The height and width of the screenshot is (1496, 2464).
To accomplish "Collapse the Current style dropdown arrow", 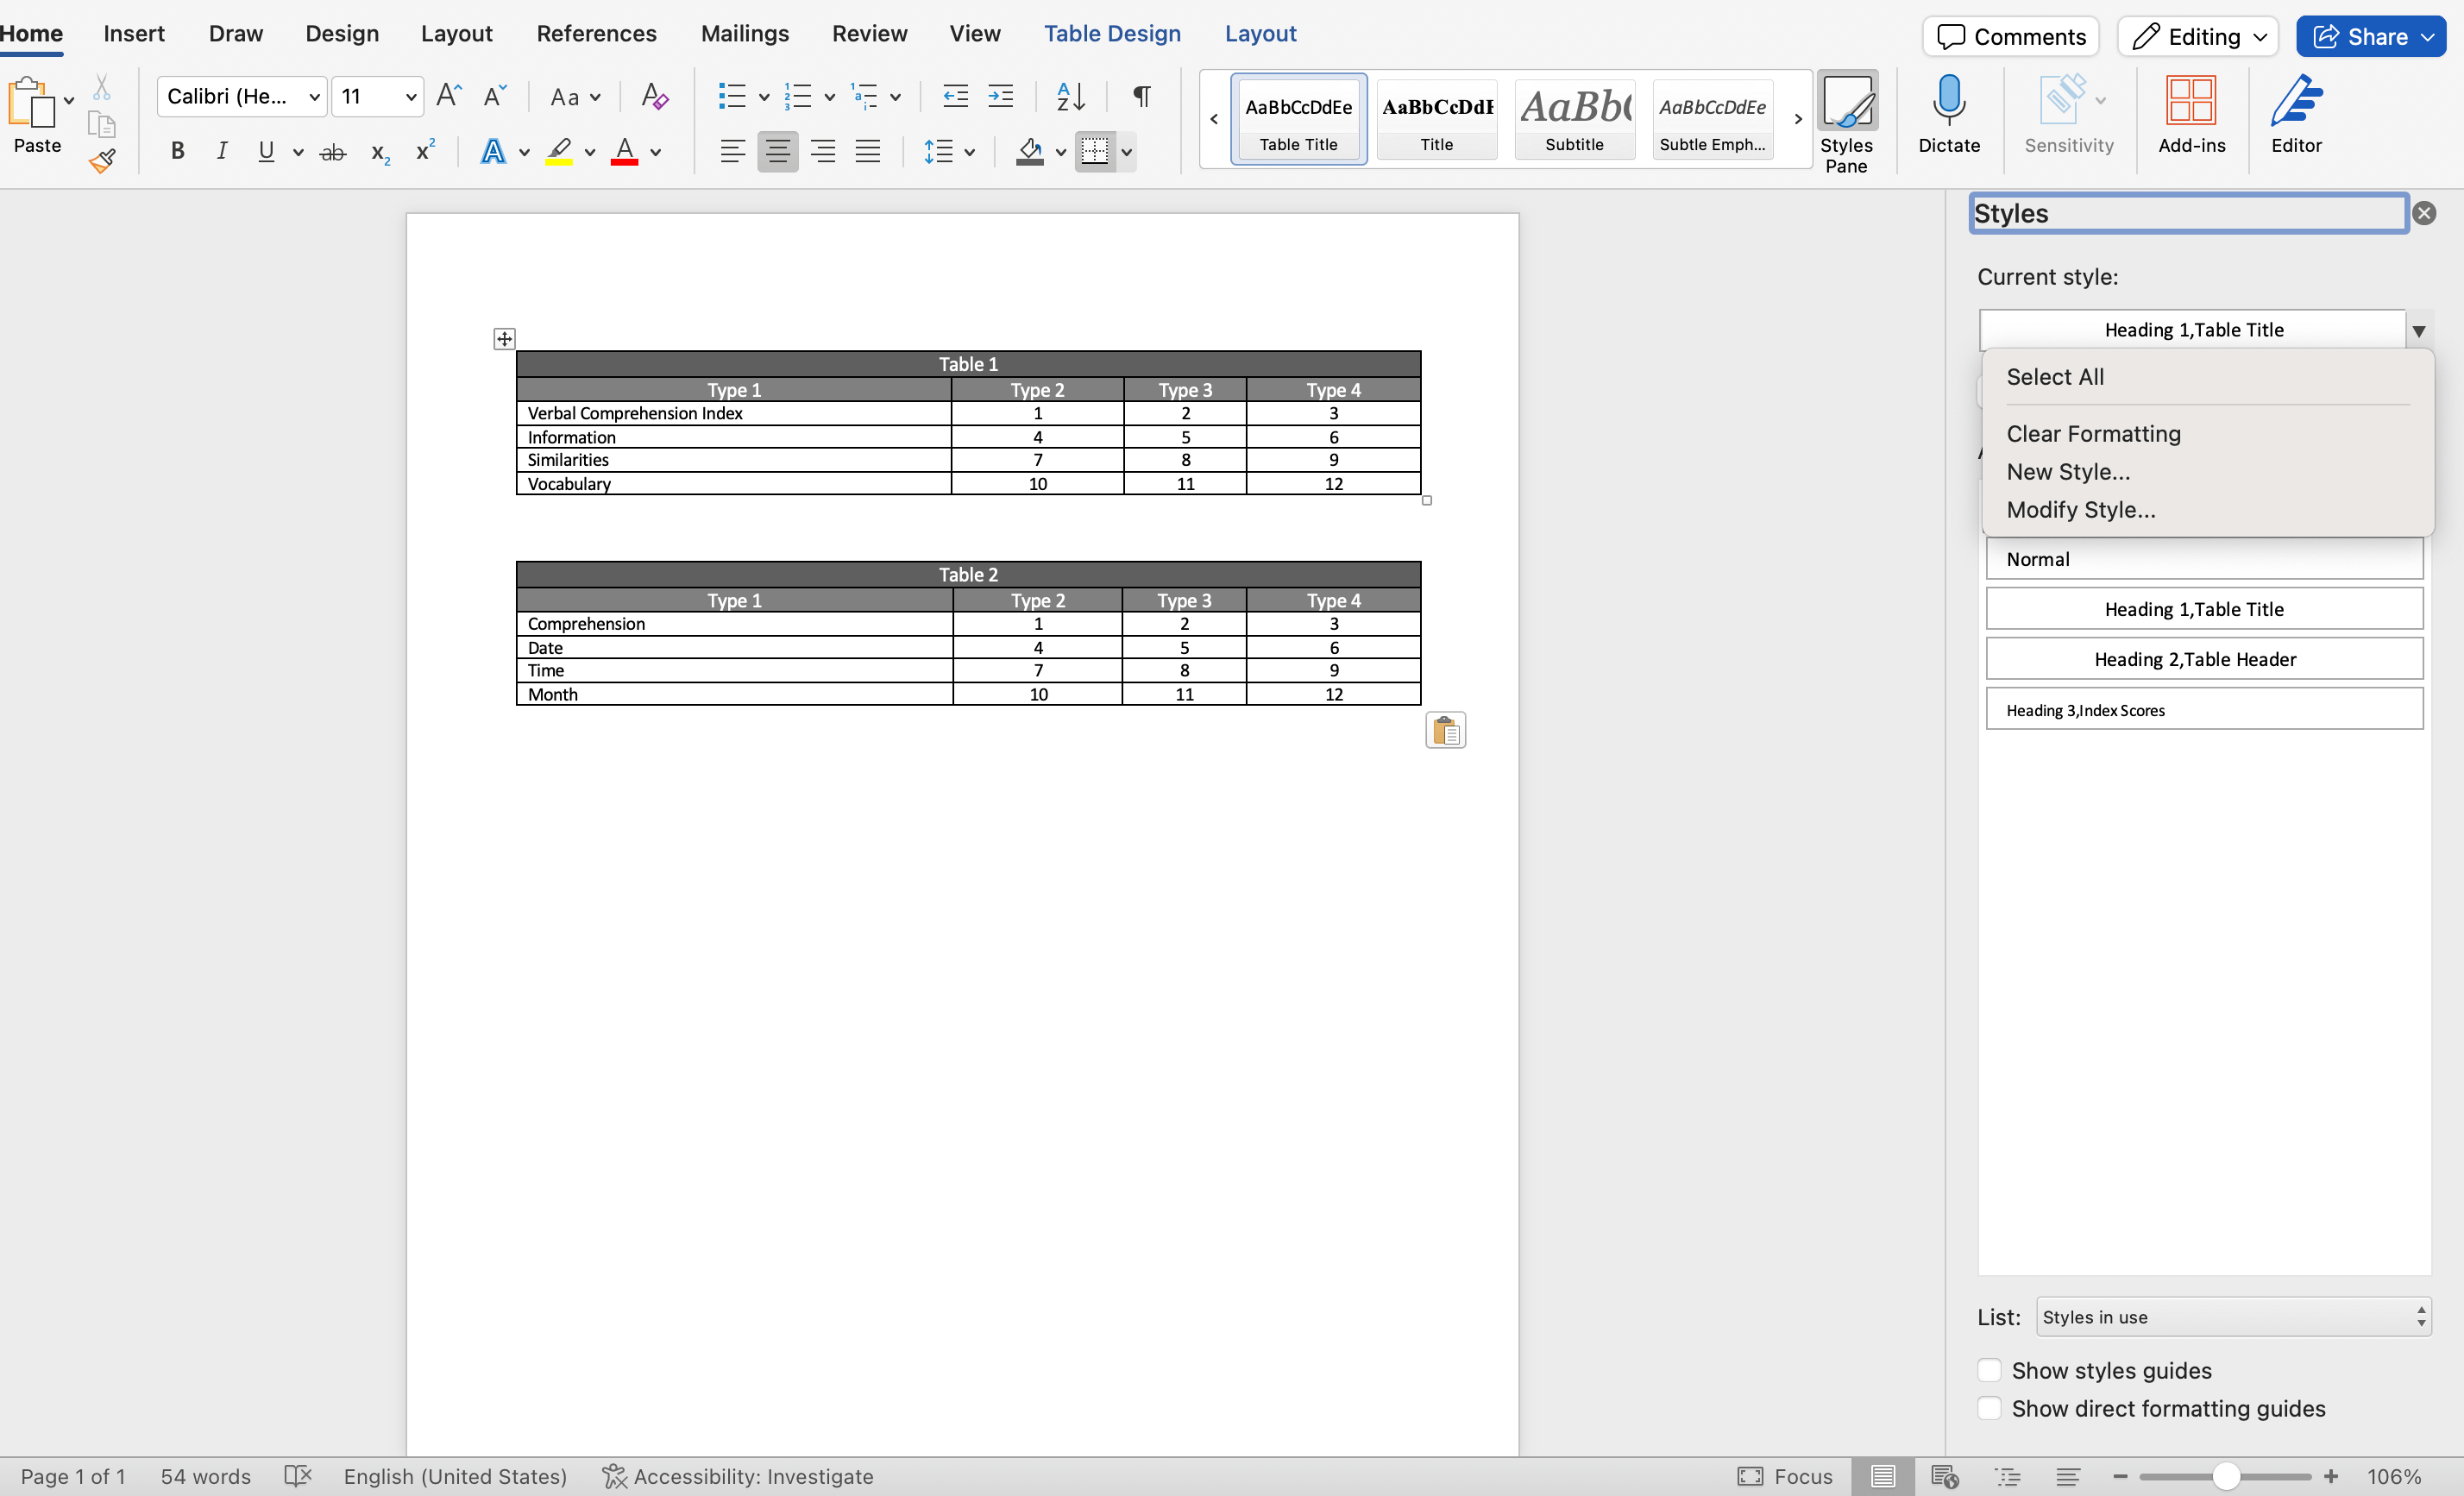I will click(x=2418, y=330).
